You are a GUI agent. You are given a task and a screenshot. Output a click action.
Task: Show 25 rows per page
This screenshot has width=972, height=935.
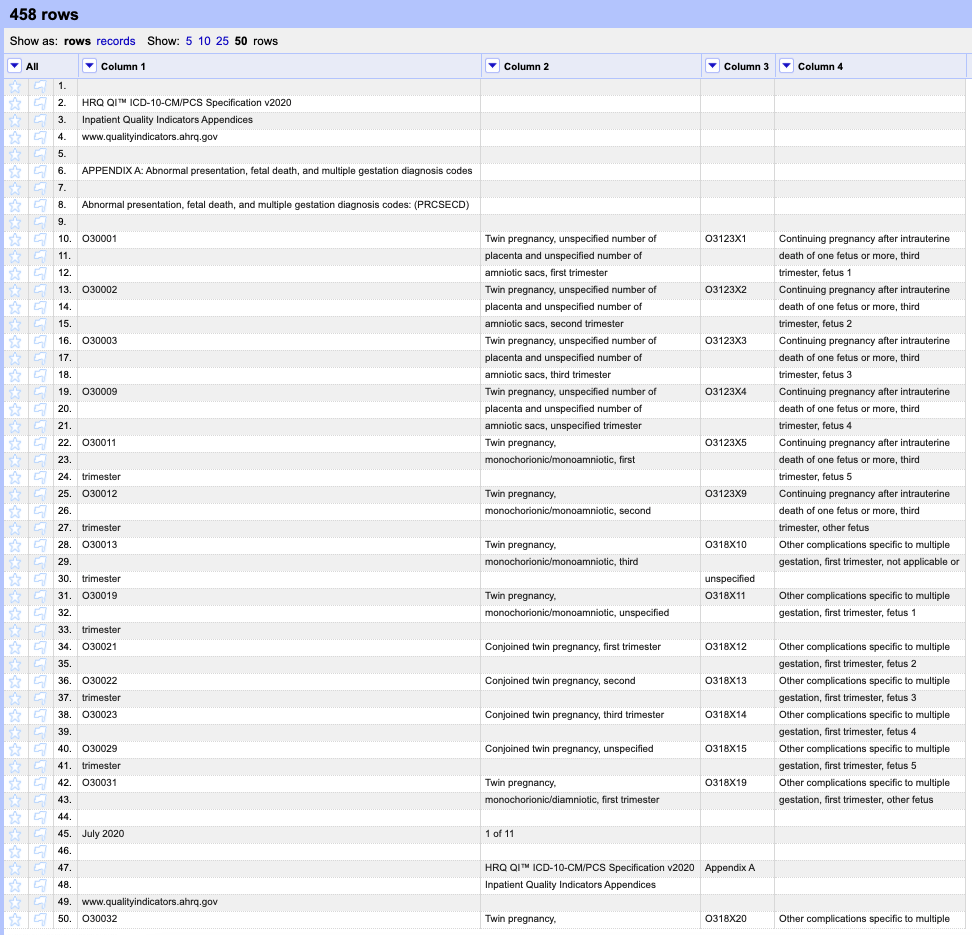[x=222, y=41]
